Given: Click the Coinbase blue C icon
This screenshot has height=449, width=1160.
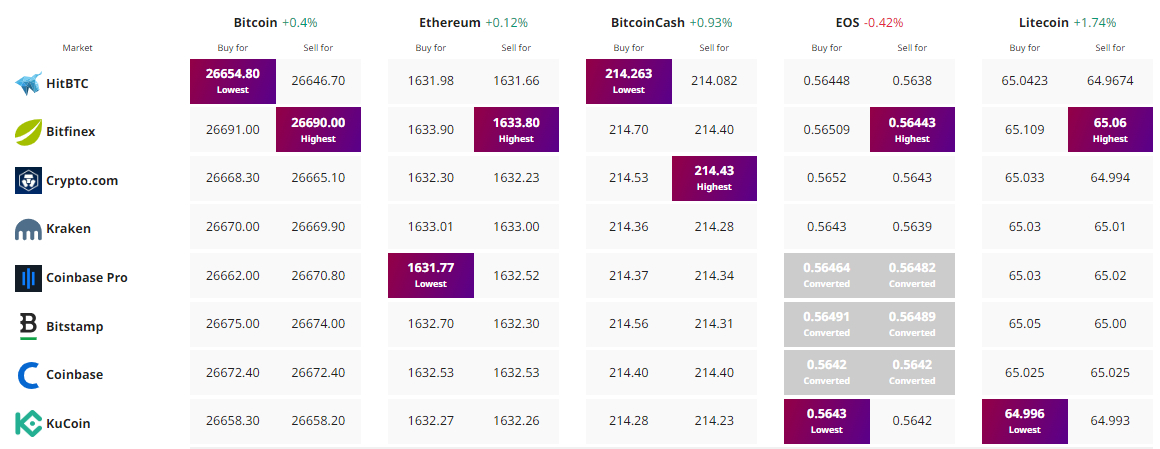Looking at the screenshot, I should click(27, 375).
